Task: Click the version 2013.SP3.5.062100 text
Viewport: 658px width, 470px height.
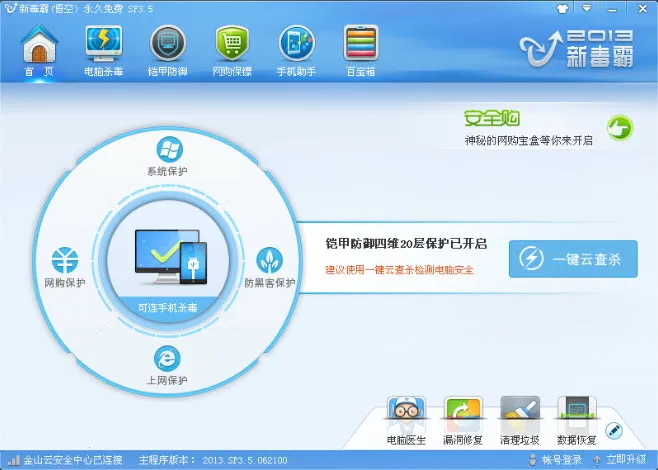Action: tap(245, 460)
